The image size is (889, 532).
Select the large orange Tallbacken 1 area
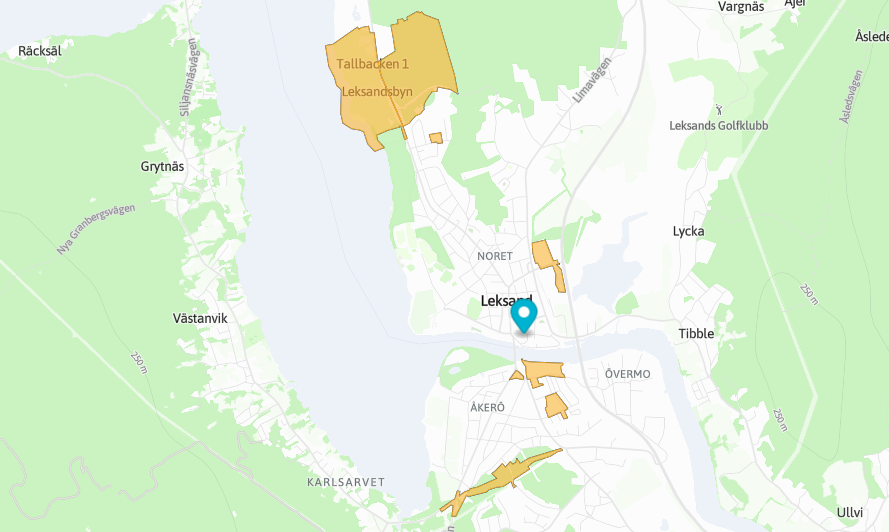coord(391,79)
